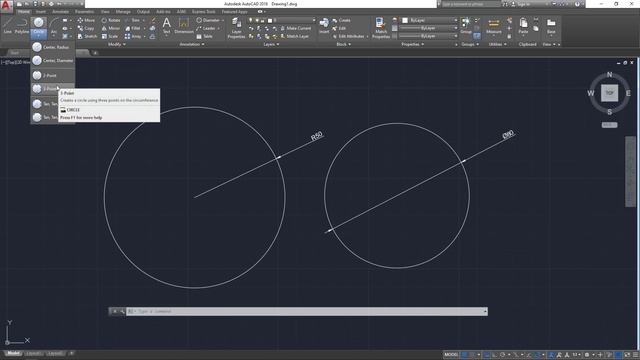Open the ByLayer color dropdown

430,20
